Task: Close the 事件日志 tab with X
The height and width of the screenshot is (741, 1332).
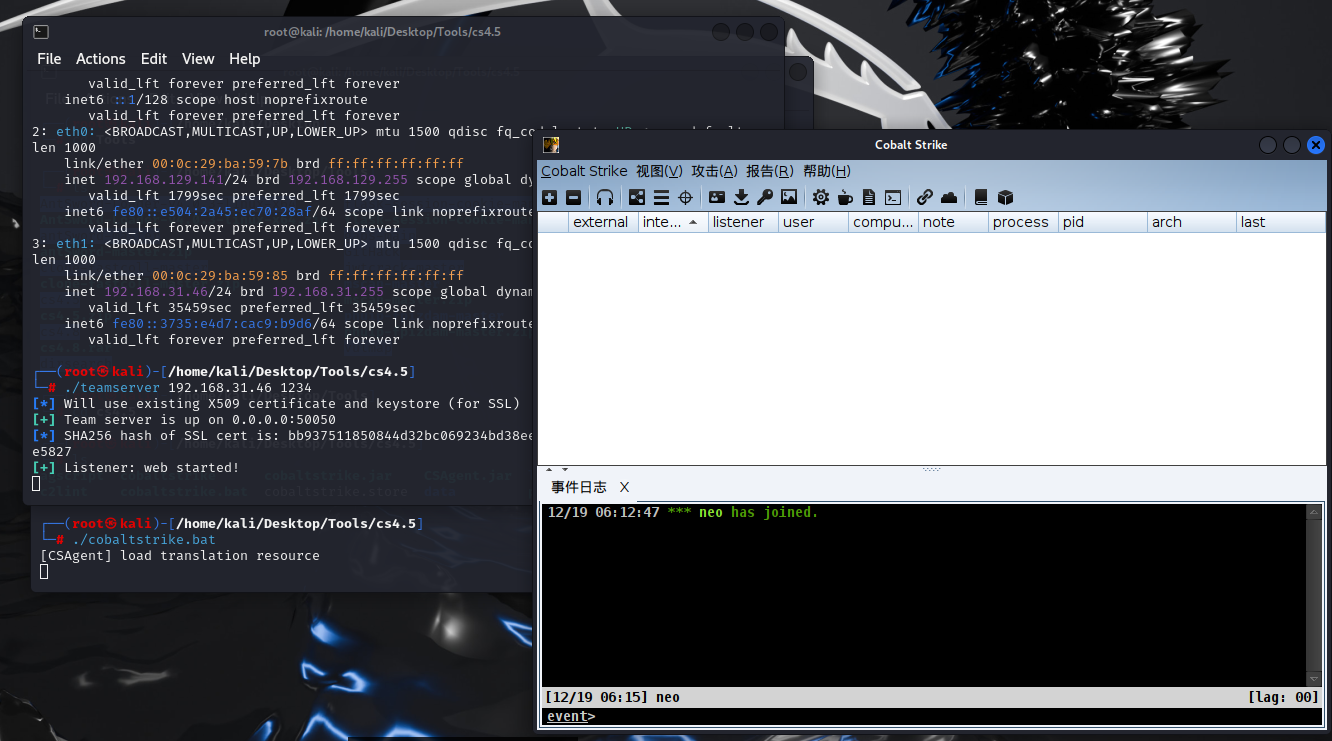Action: coord(624,487)
